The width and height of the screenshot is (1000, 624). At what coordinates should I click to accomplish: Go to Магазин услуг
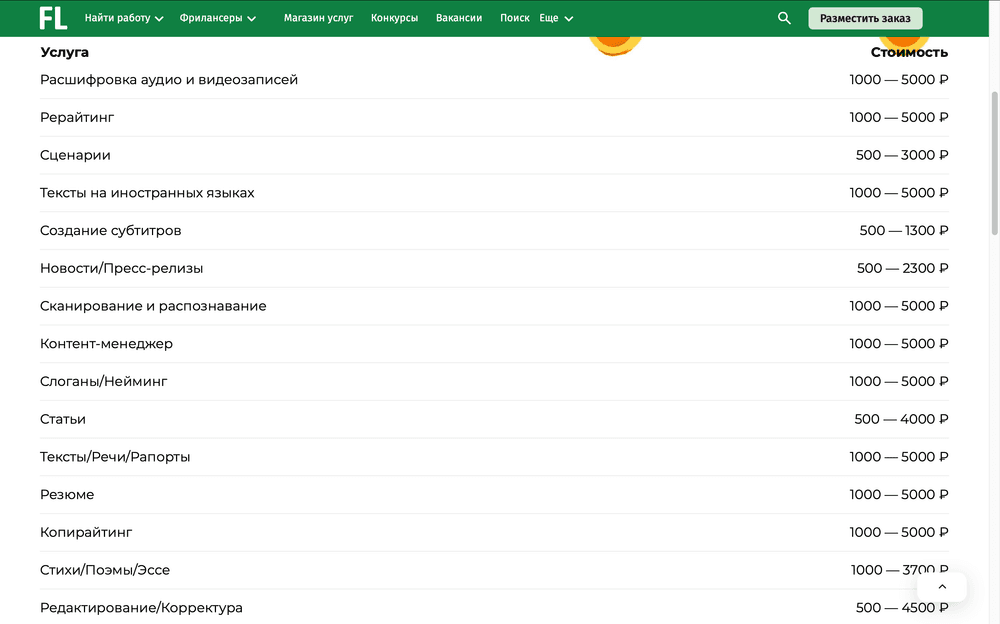pos(318,18)
